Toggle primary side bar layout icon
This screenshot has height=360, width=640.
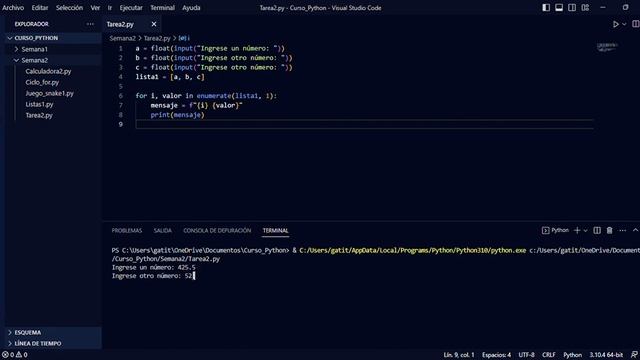(546, 8)
